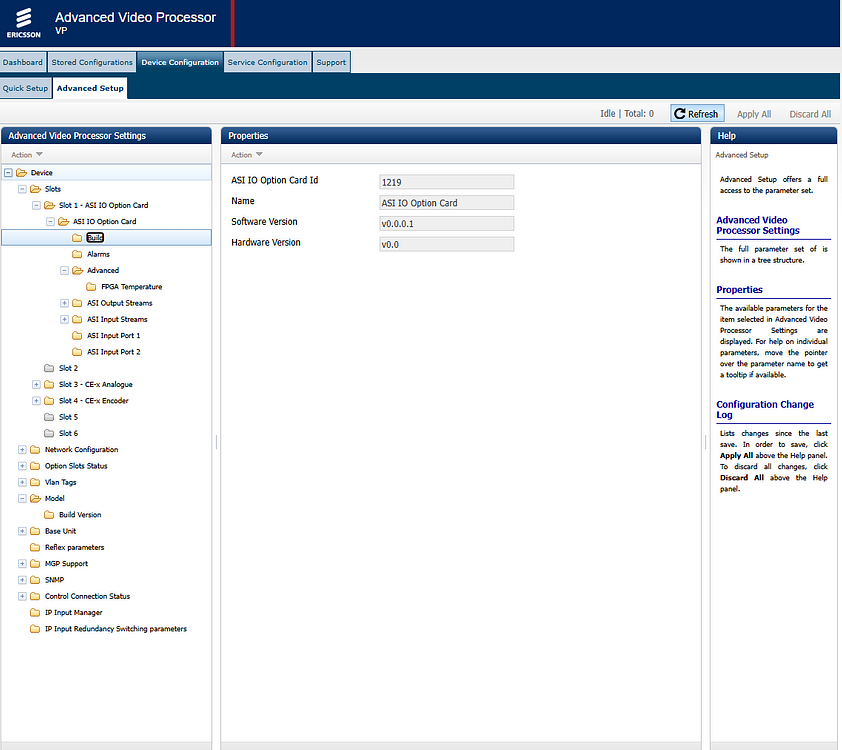Click the ASI Input Port 1 folder icon
Viewport: 842px width, 750px height.
point(77,336)
